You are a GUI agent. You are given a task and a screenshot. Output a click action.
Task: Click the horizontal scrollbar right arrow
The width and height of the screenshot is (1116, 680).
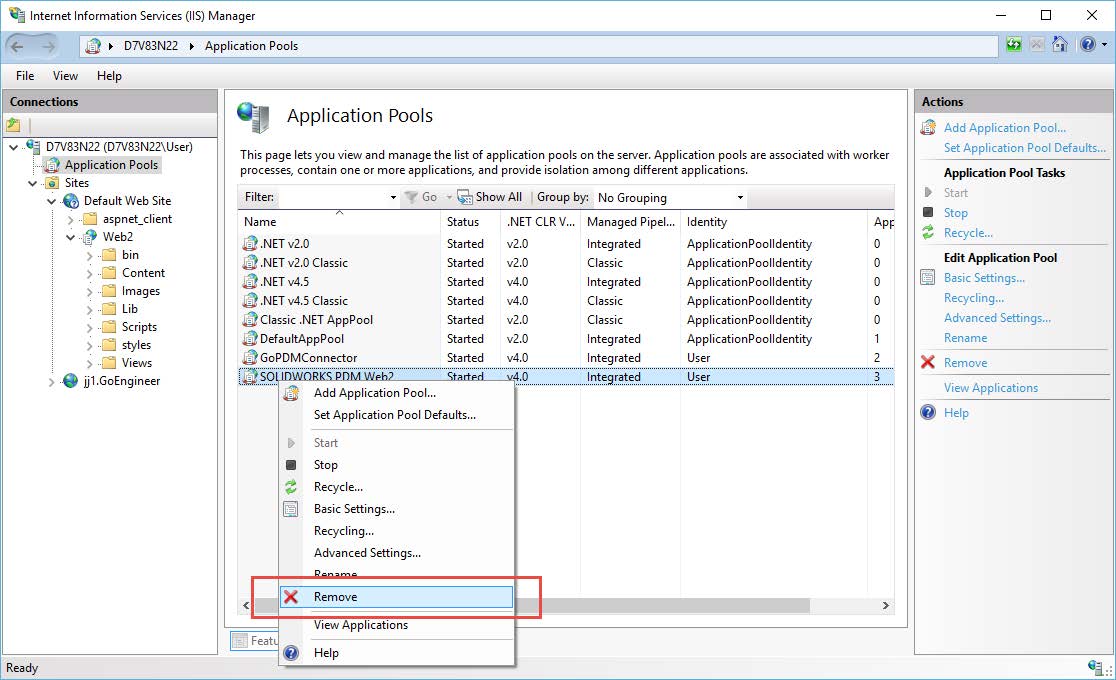click(x=884, y=605)
